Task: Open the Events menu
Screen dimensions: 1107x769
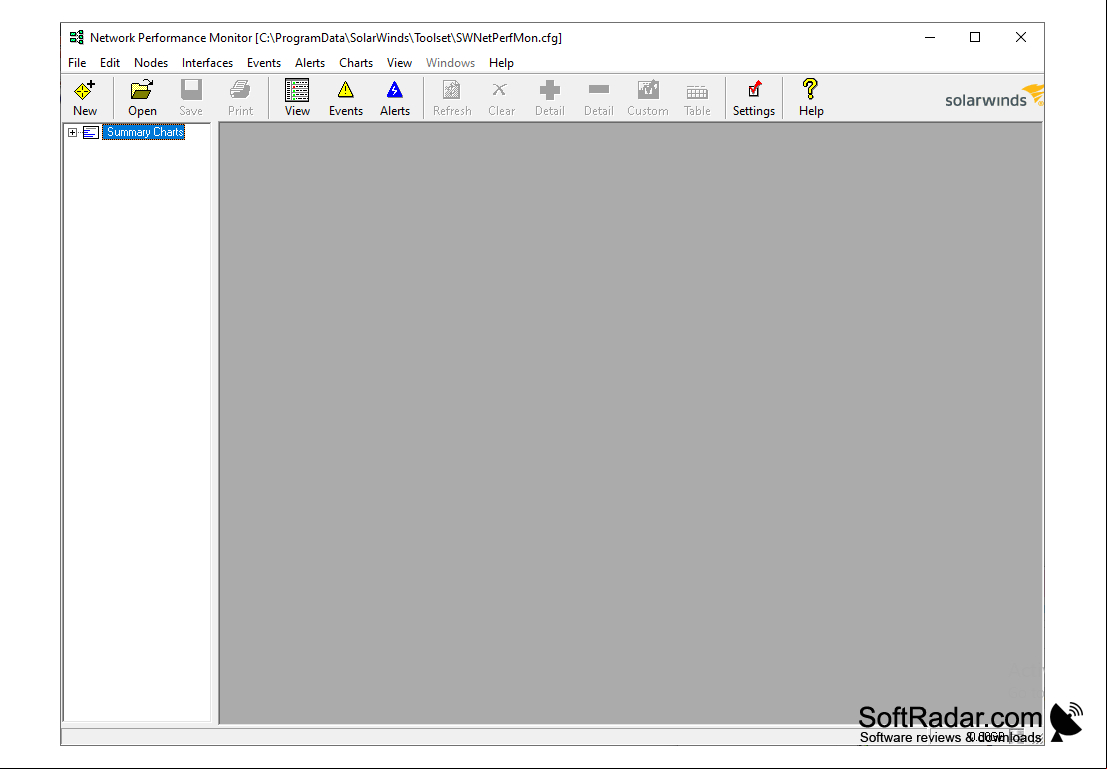Action: 264,63
